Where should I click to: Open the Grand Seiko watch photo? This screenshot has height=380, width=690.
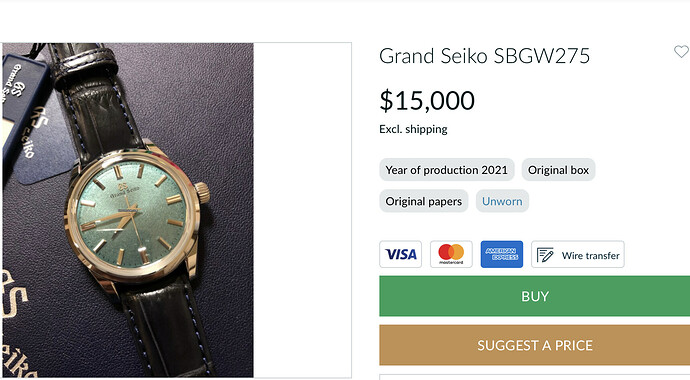[128, 210]
